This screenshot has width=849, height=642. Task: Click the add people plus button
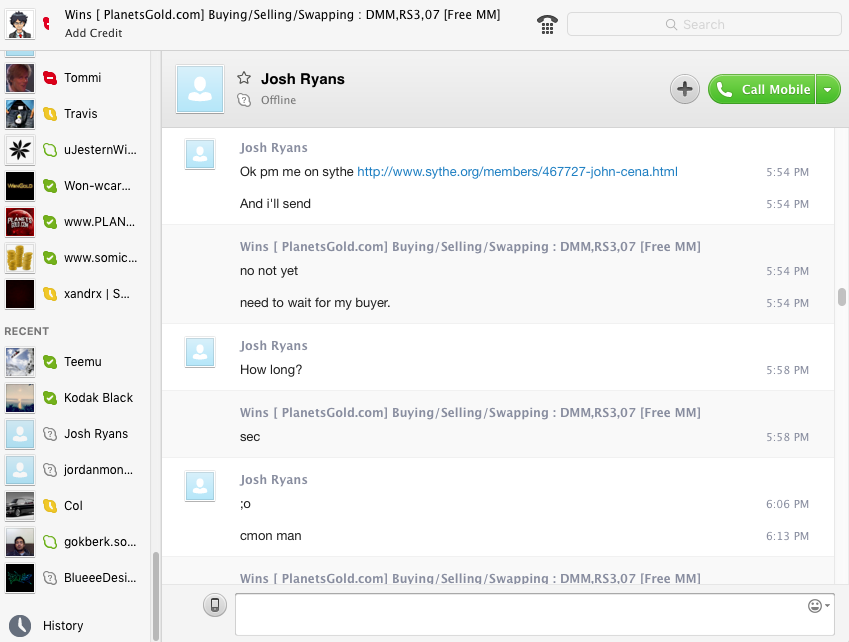(684, 89)
